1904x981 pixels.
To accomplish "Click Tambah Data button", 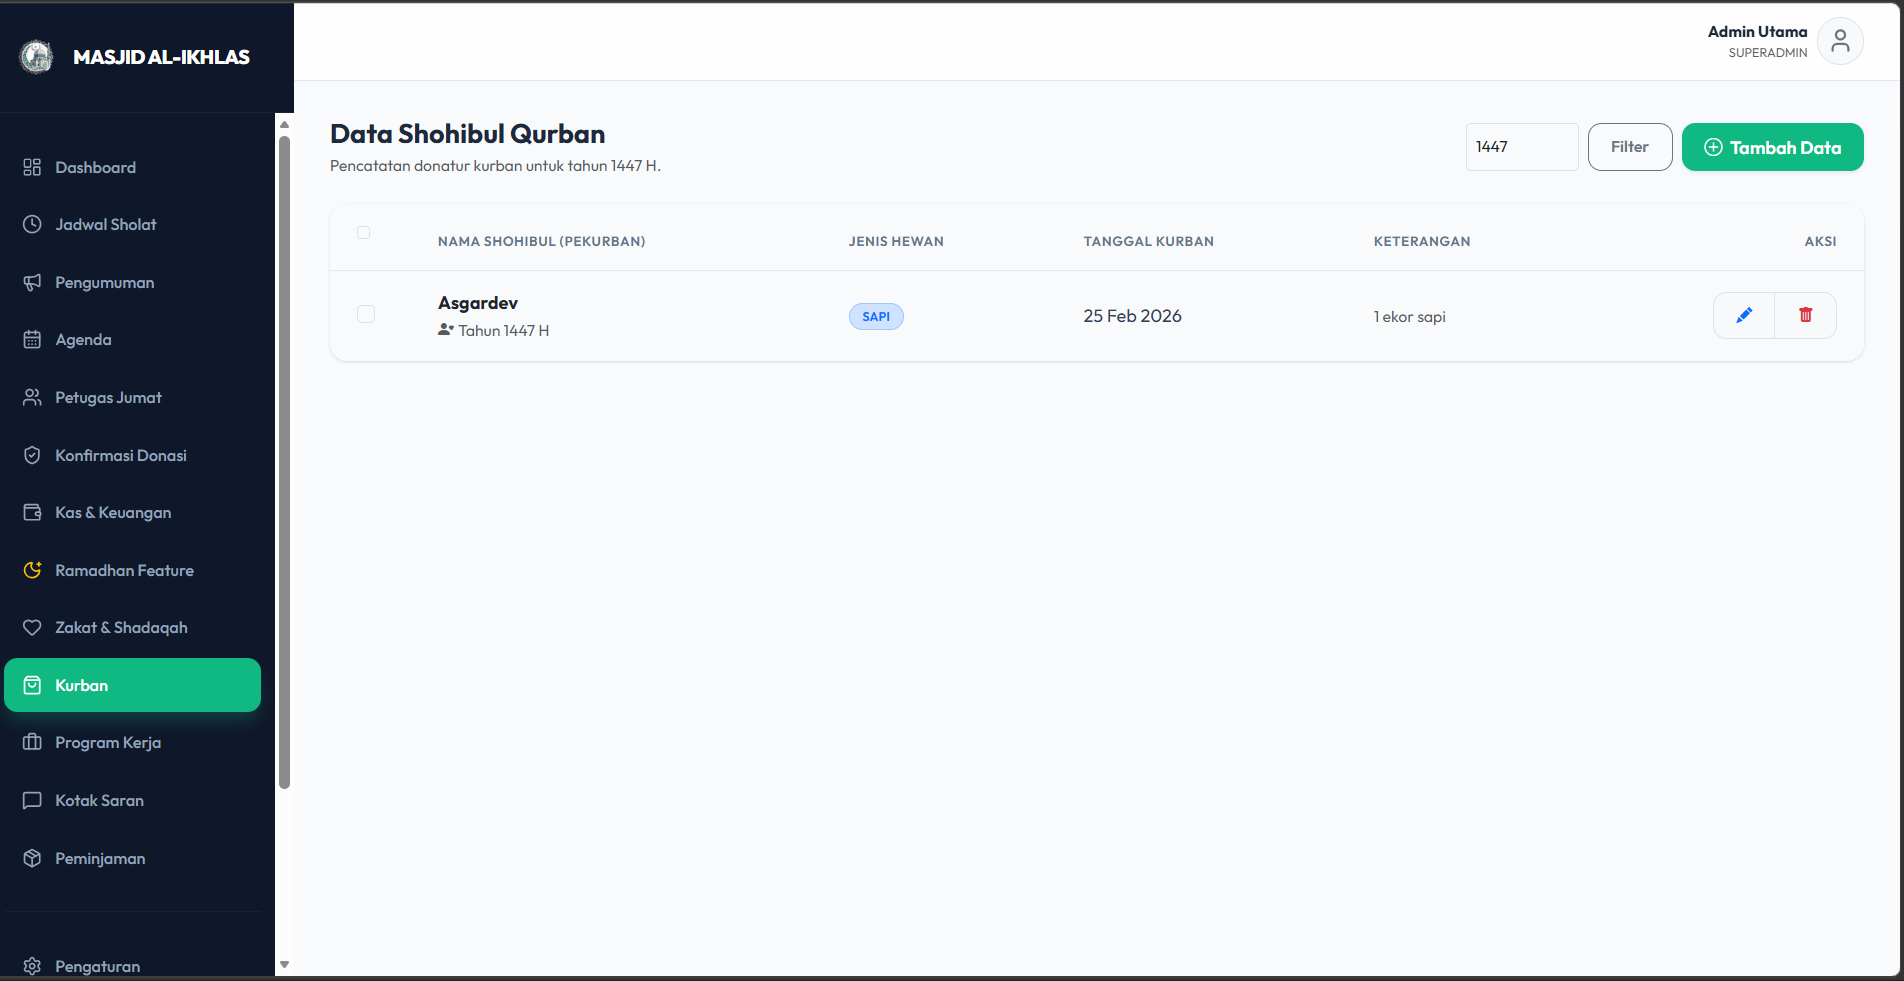I will tap(1772, 147).
